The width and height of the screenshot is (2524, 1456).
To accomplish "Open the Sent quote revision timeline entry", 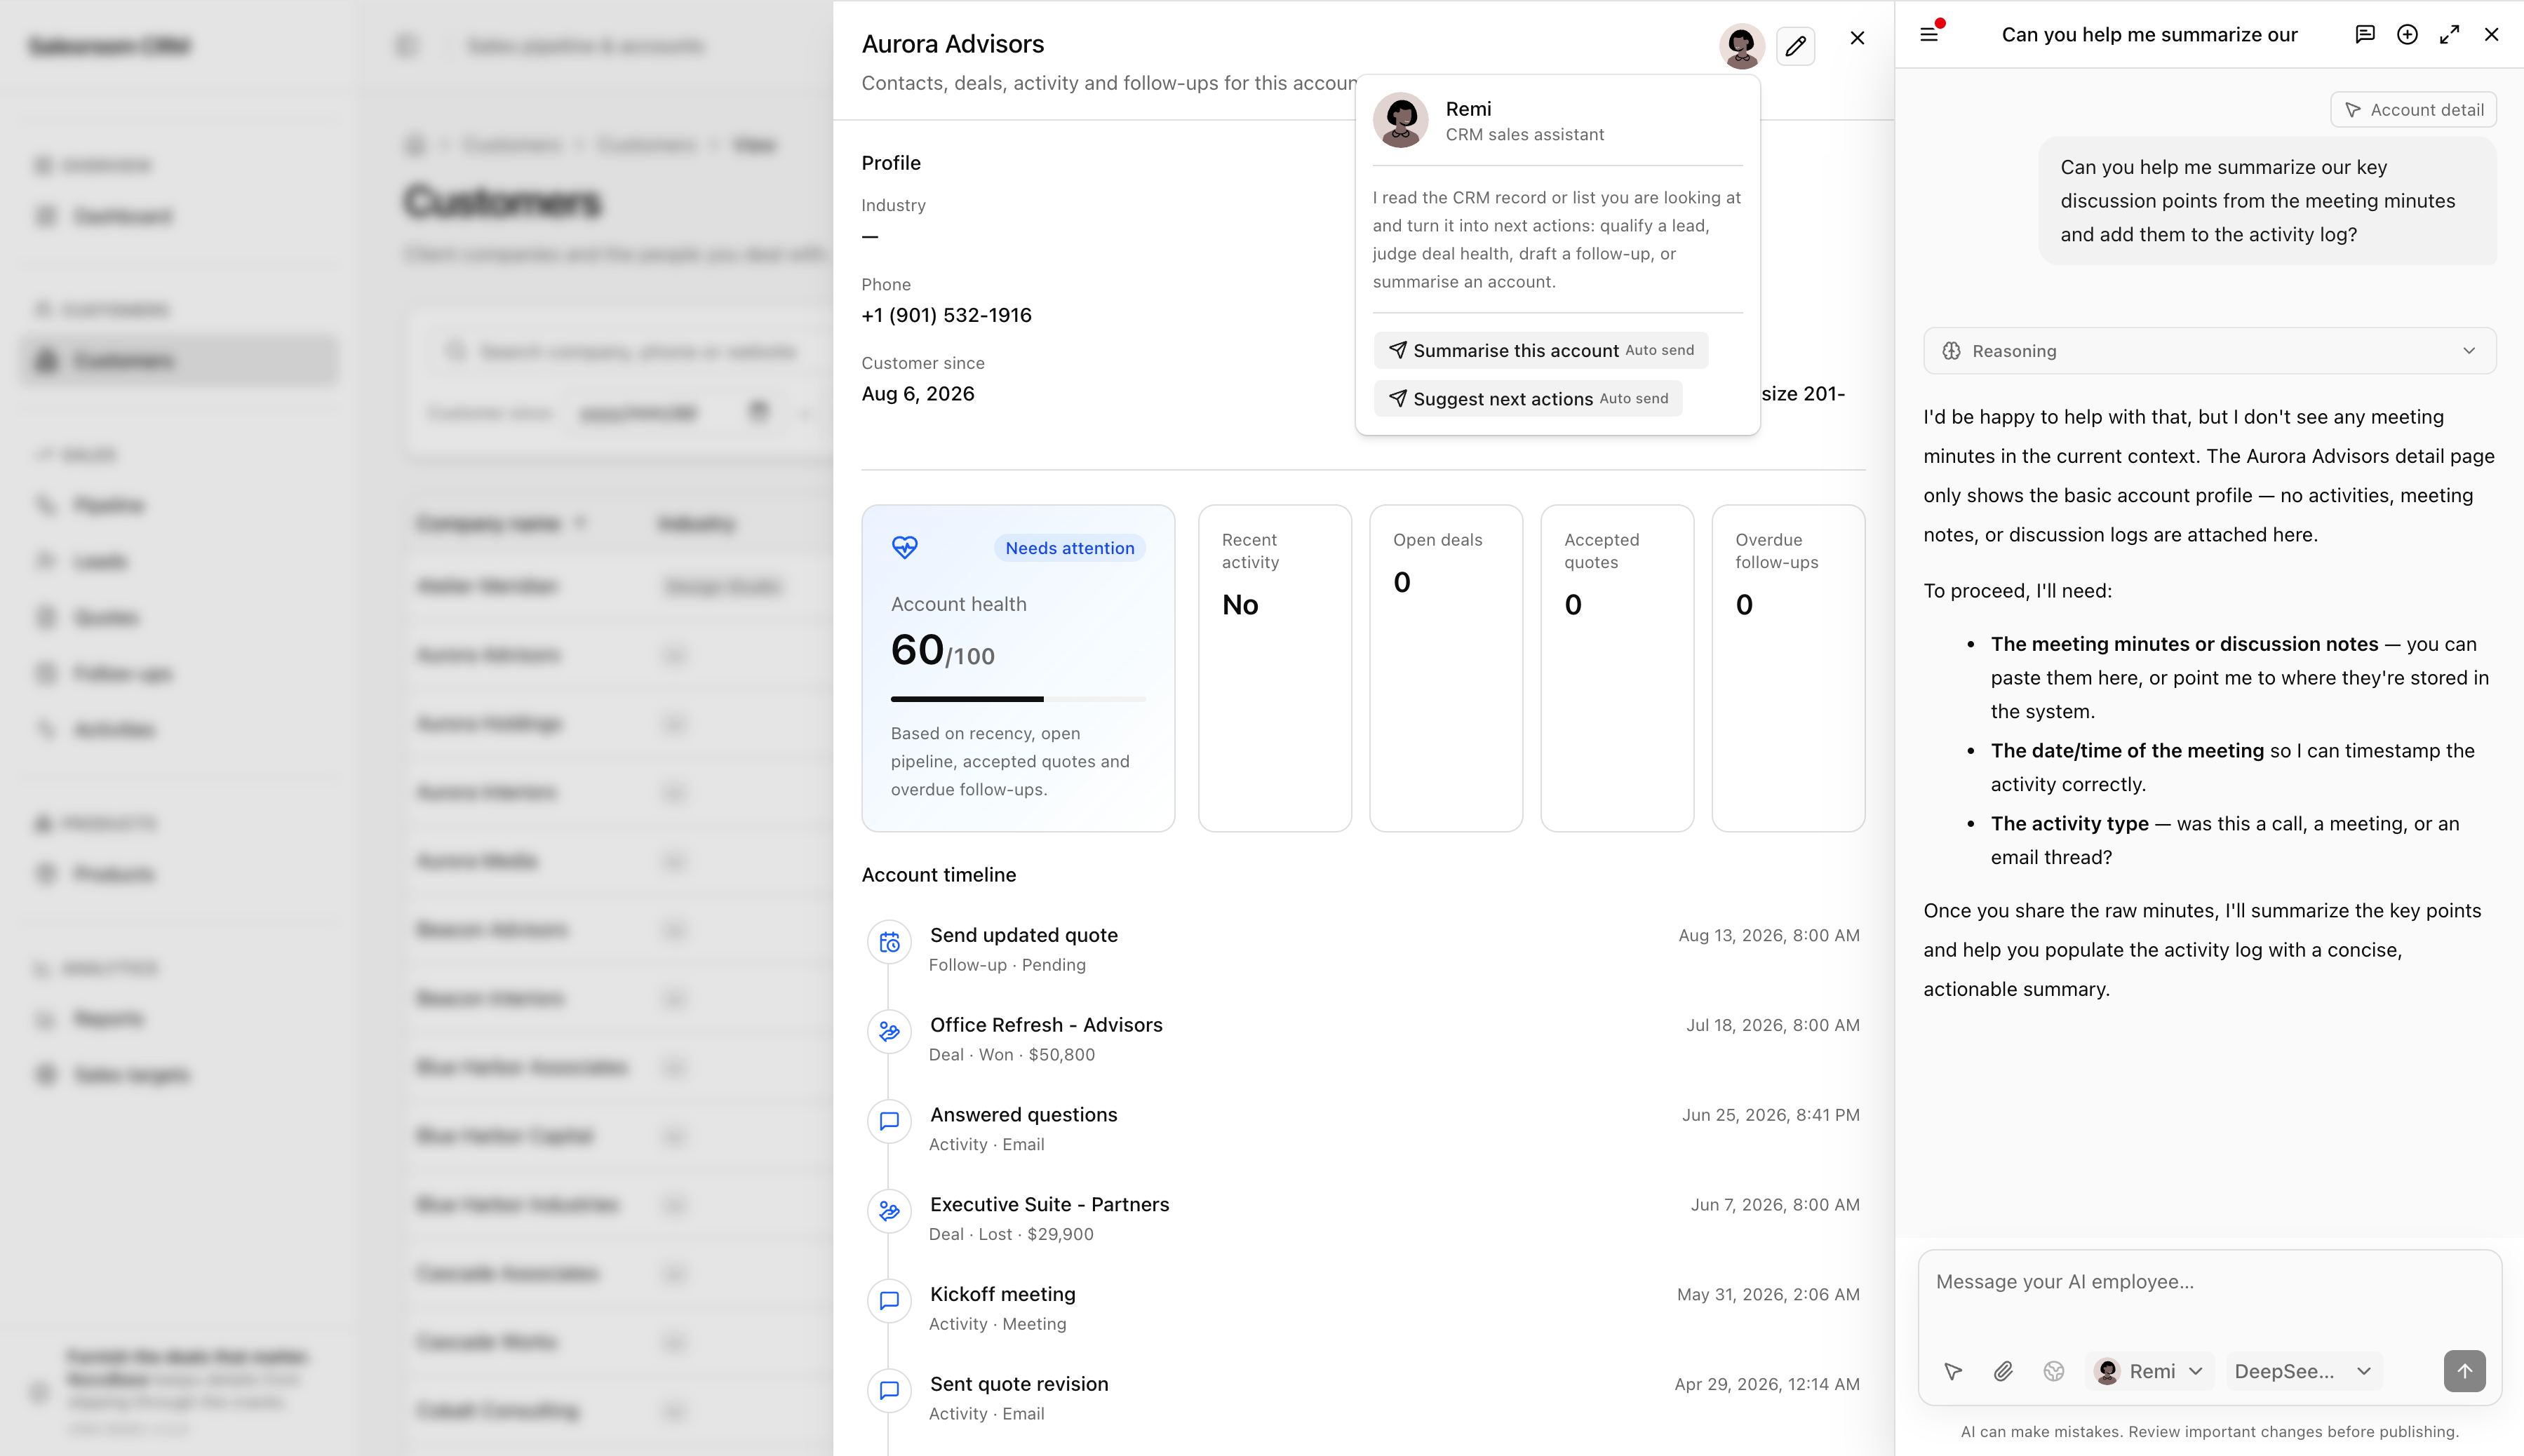I will click(1019, 1384).
